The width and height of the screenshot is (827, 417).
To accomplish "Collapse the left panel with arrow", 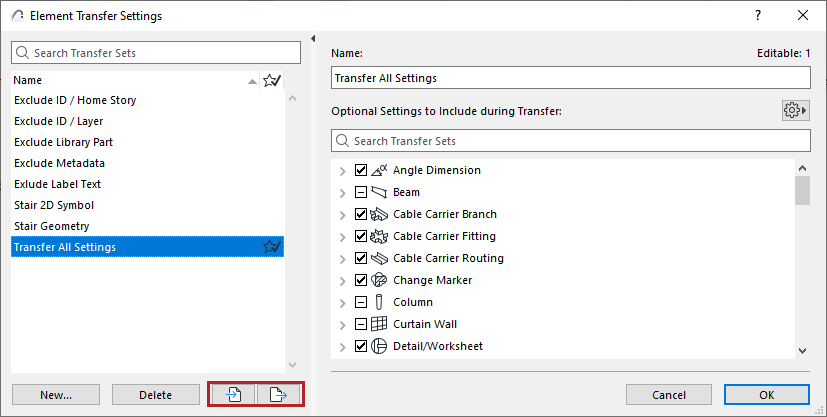I will 313,39.
